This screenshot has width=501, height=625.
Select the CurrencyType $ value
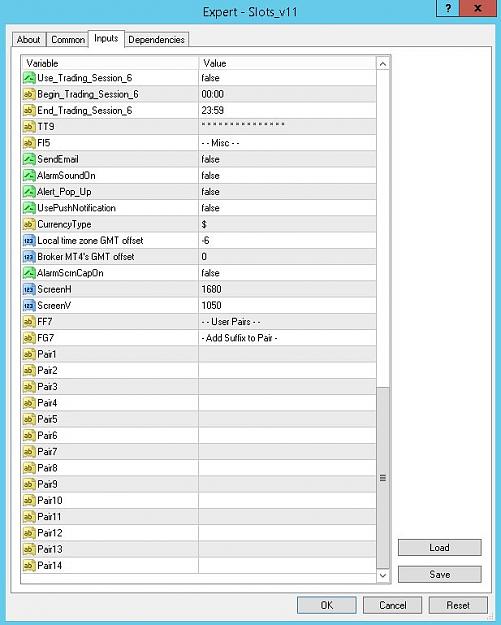pyautogui.click(x=287, y=224)
